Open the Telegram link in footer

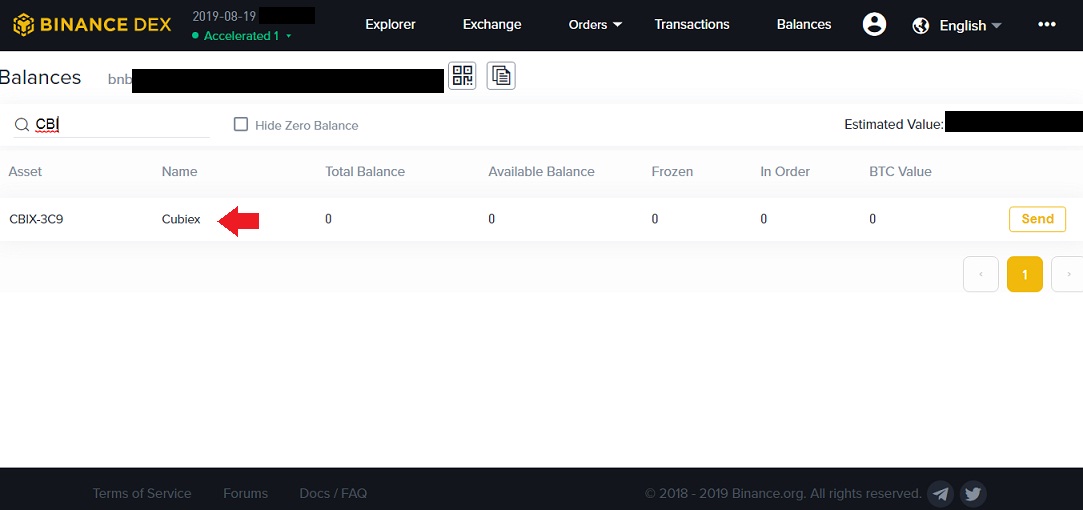click(x=940, y=493)
